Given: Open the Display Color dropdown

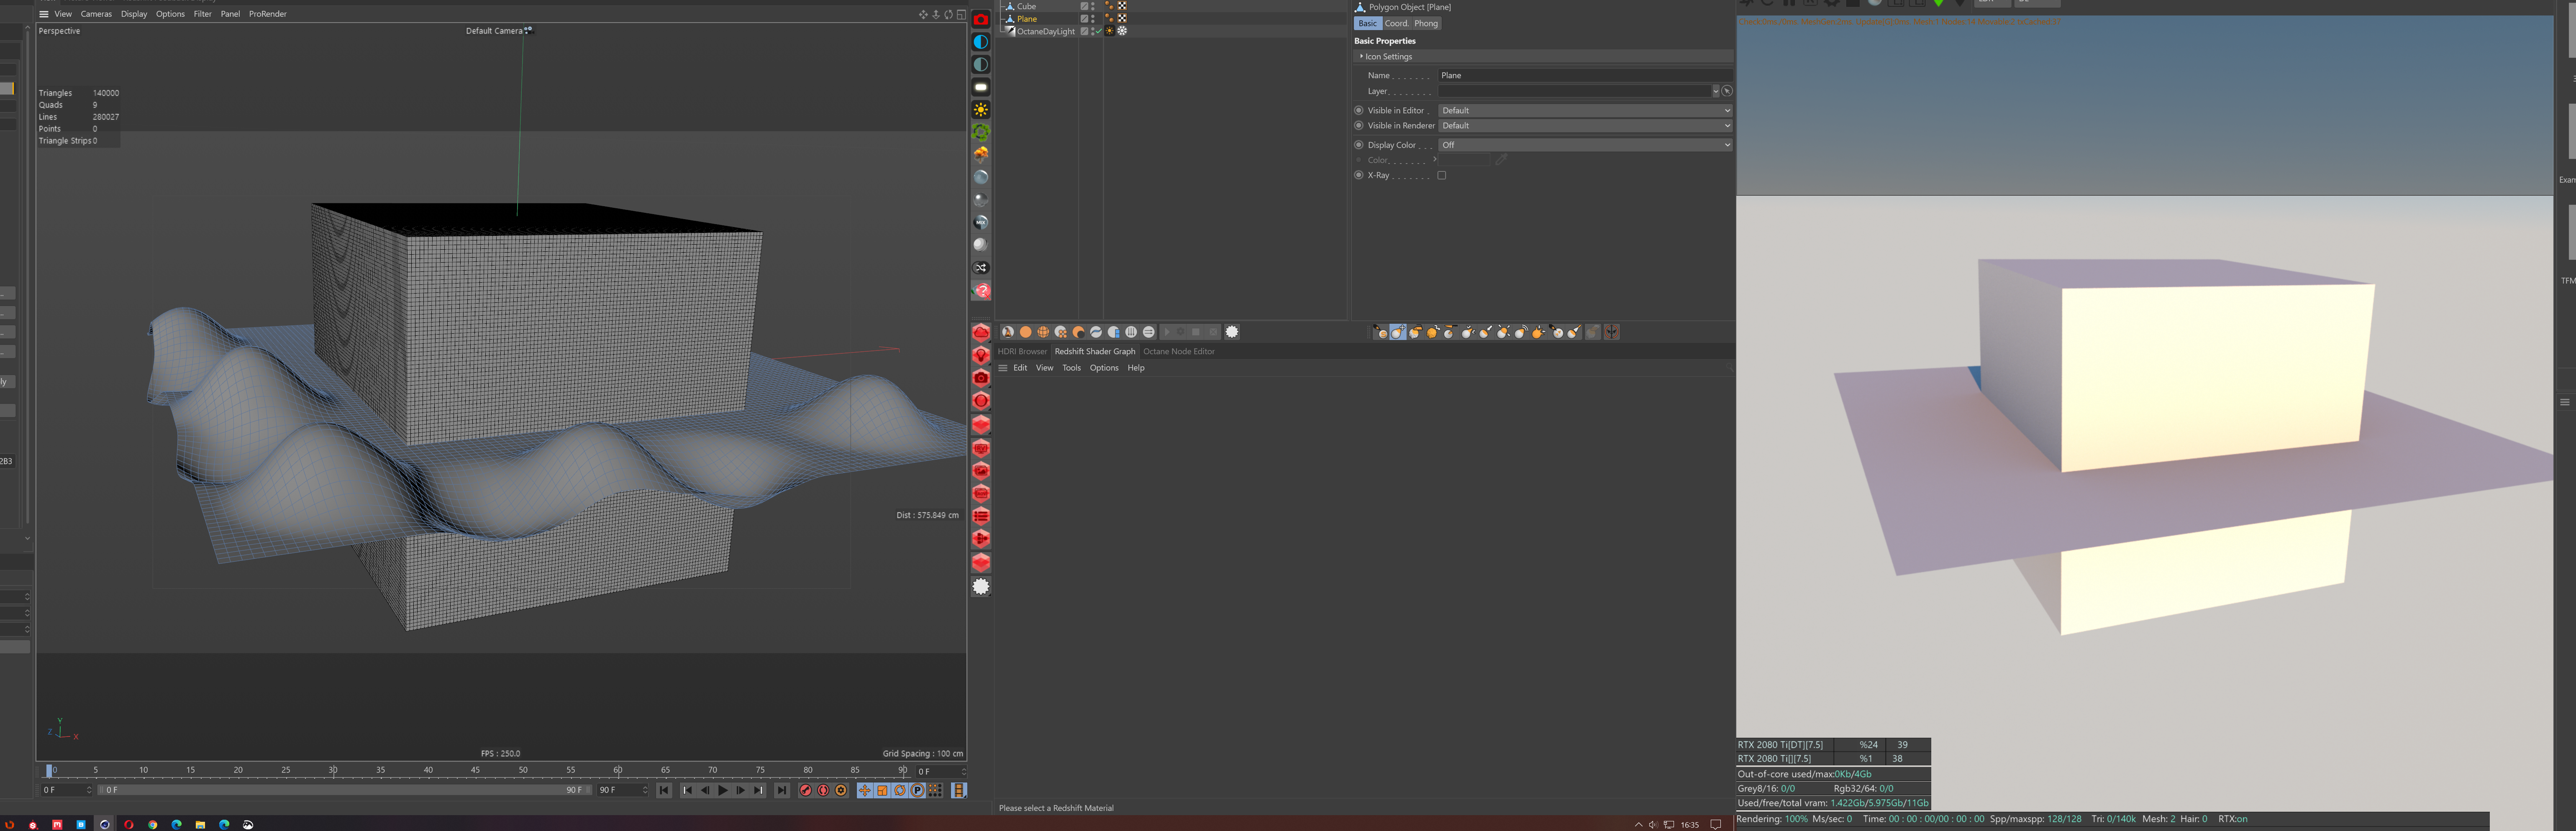Looking at the screenshot, I should [x=1584, y=145].
